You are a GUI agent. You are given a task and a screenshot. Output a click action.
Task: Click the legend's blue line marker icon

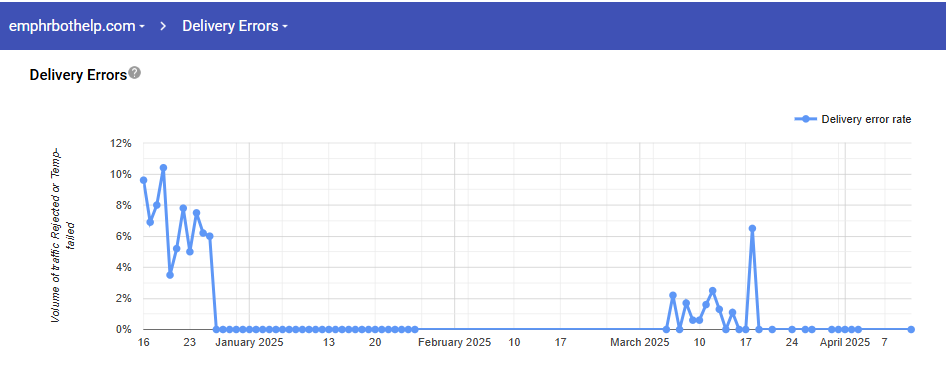805,119
